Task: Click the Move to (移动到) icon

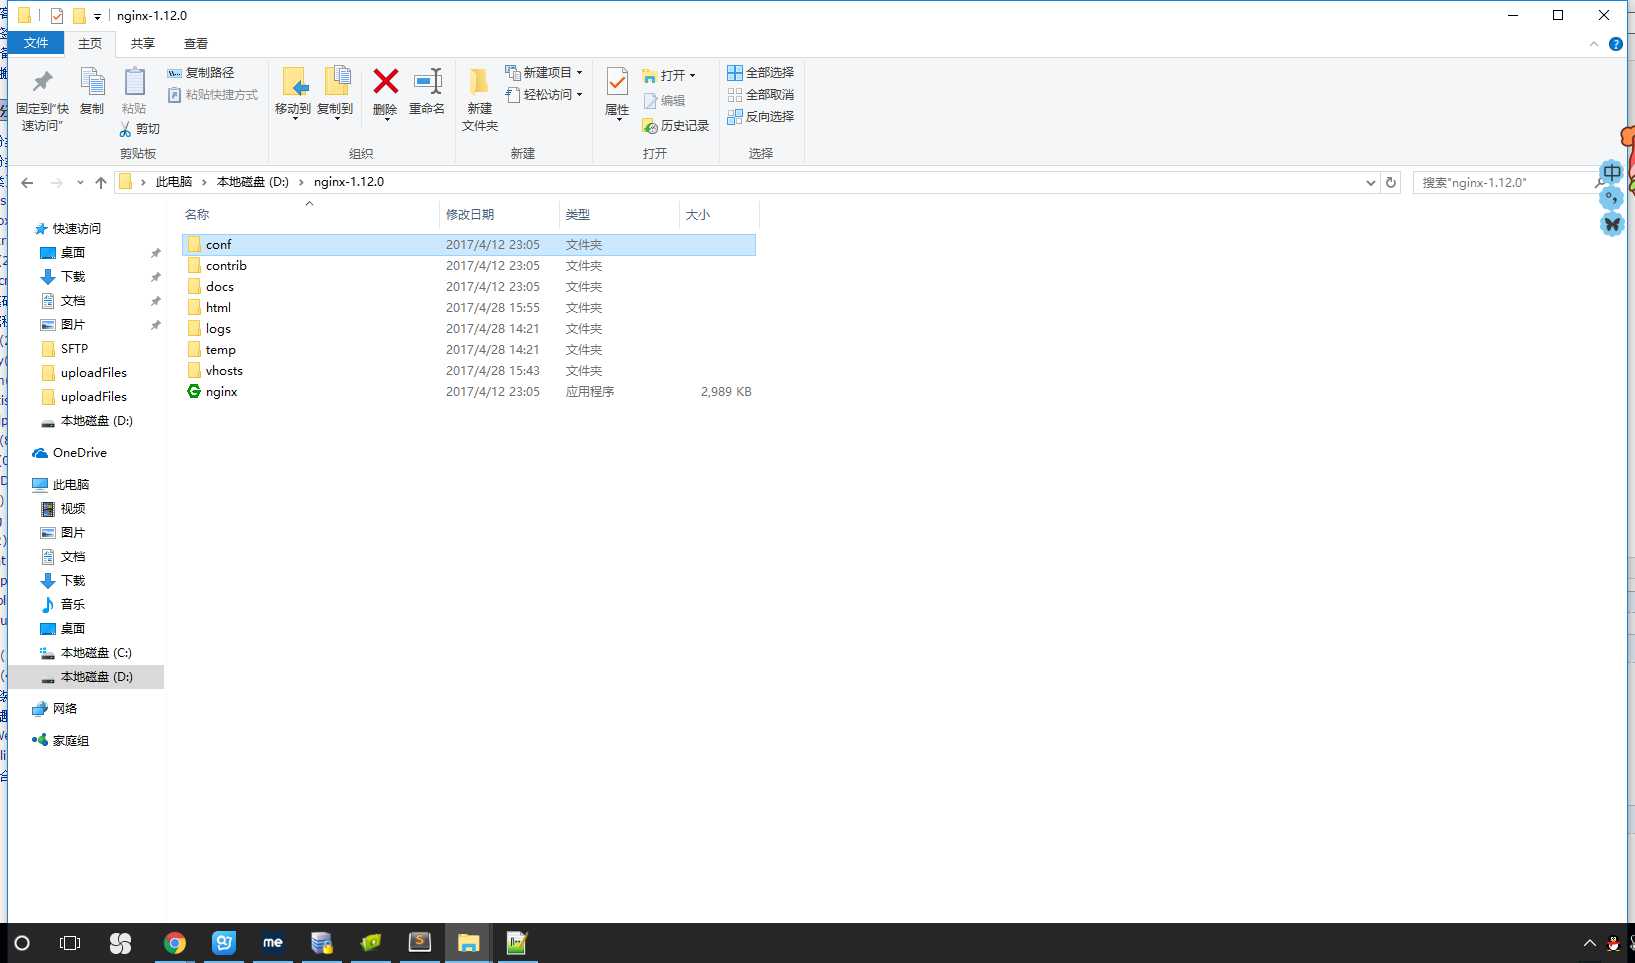Action: click(294, 82)
